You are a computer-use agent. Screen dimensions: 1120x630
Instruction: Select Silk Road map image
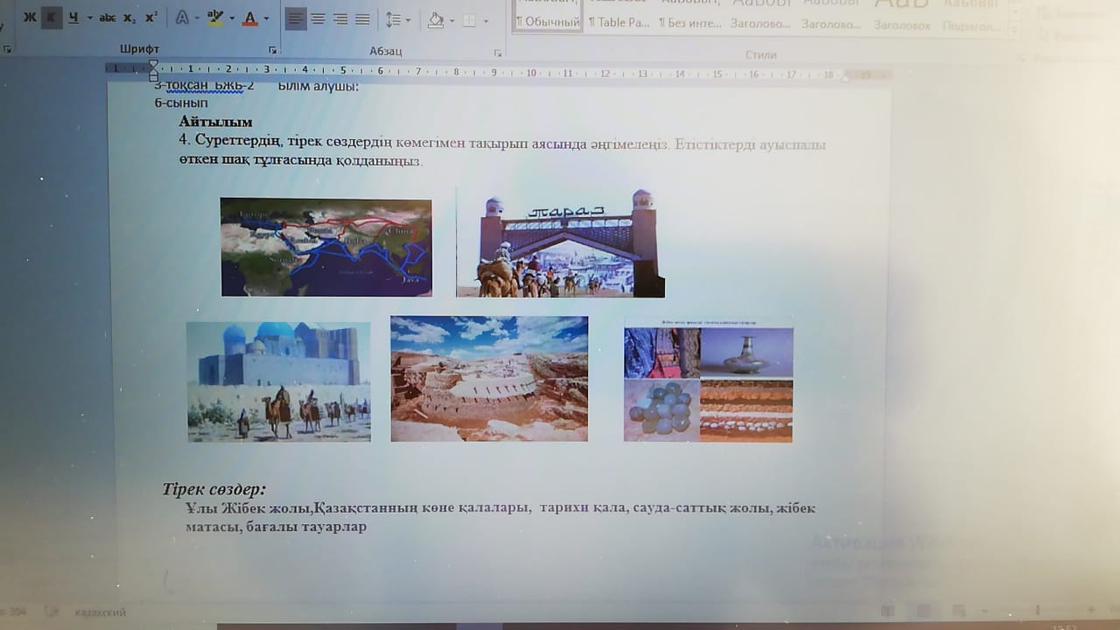[326, 247]
